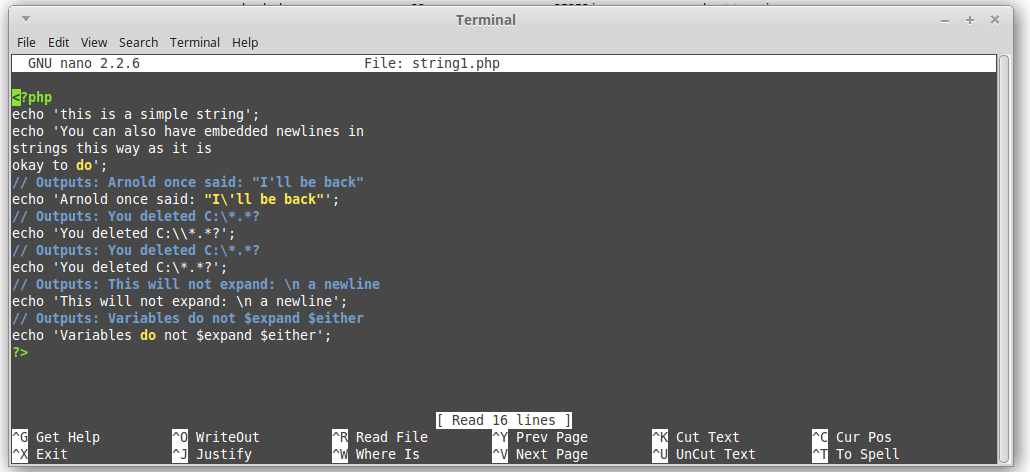Screen dimensions: 1030x472
Task: Click the 'File: string1.php' header text
Action: click(x=432, y=64)
